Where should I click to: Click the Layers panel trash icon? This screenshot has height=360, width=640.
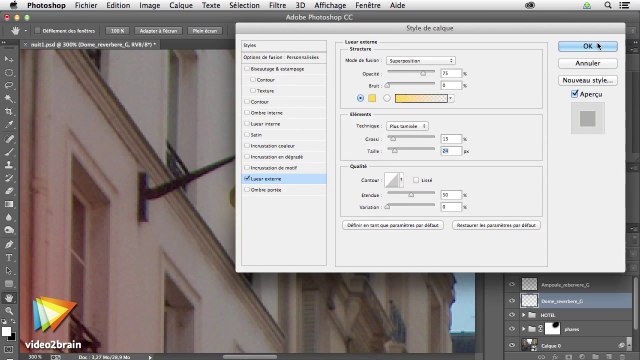click(x=622, y=357)
